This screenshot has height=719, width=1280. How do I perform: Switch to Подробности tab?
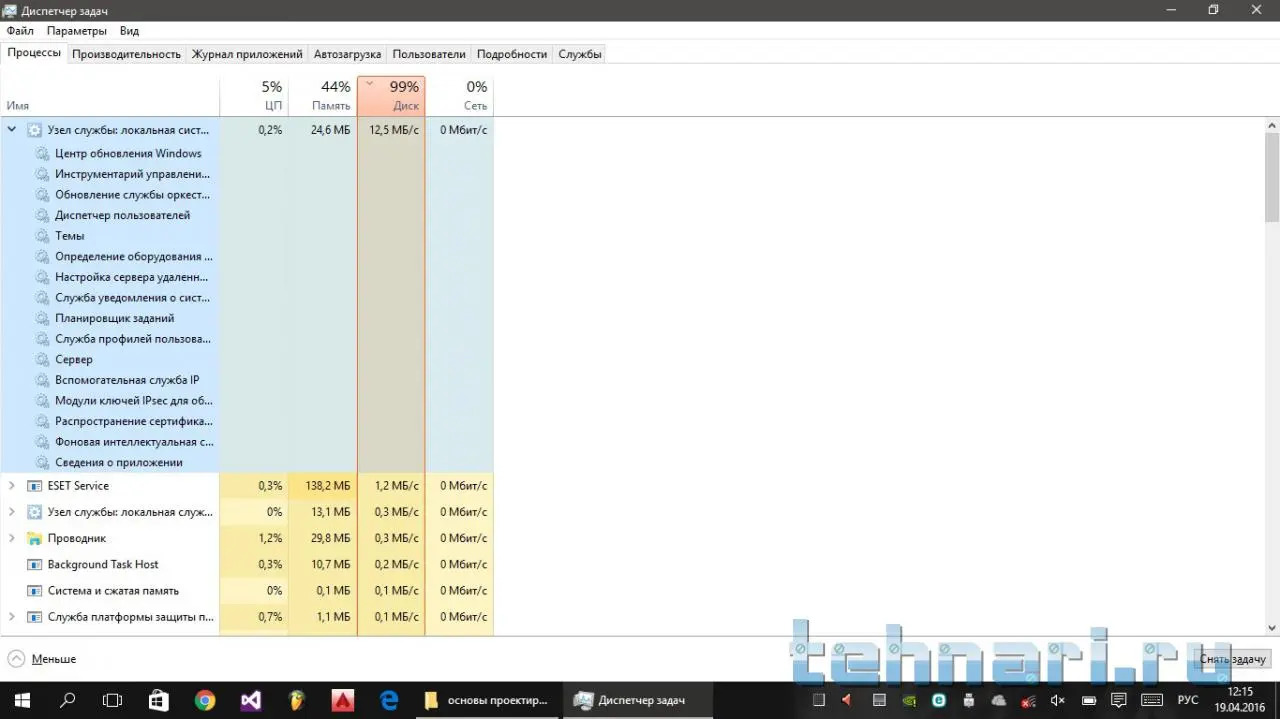(x=512, y=54)
